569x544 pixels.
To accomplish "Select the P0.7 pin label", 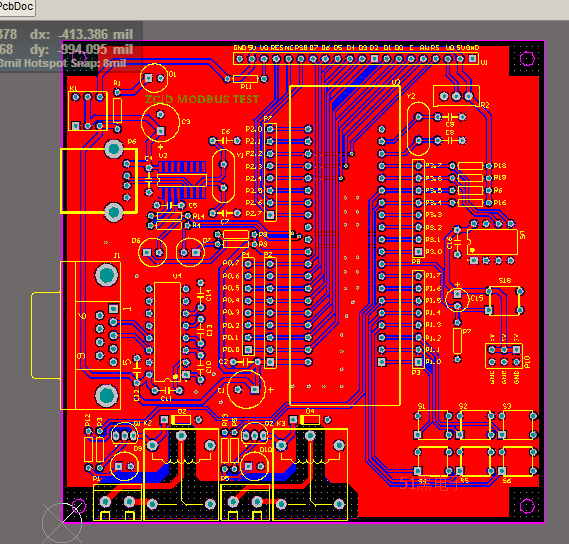I will tap(231, 263).
